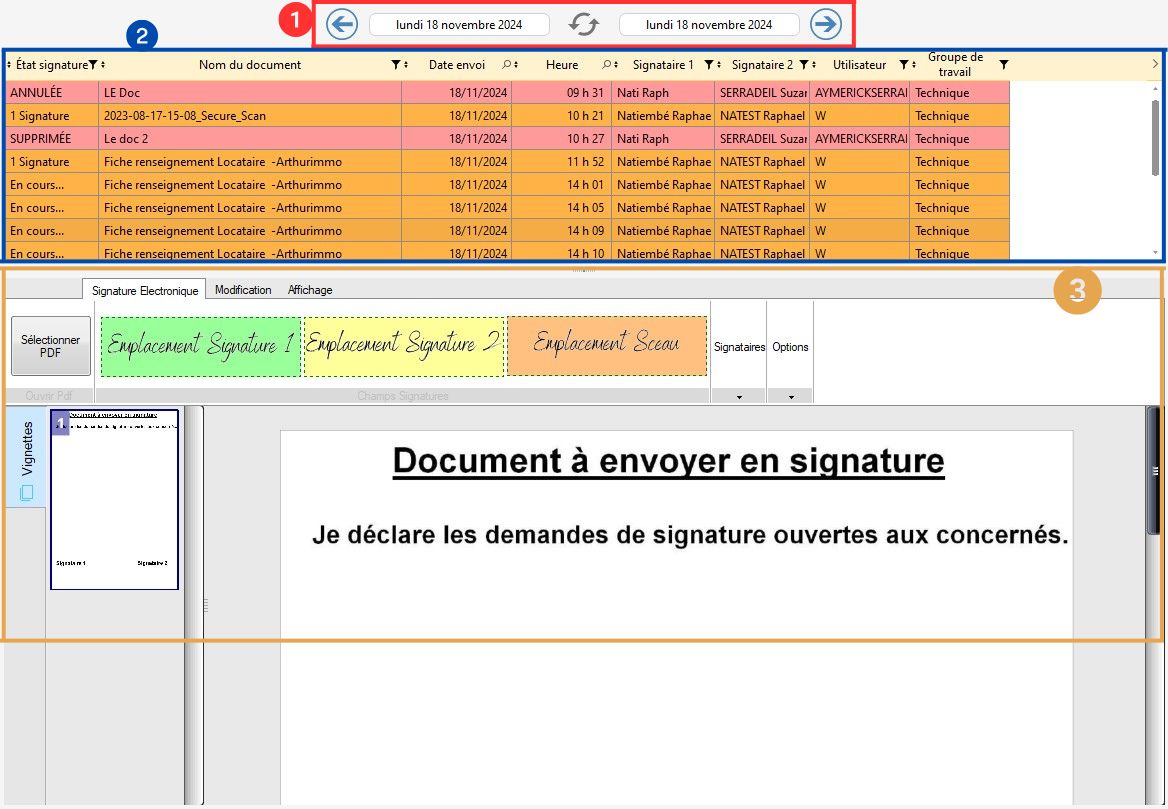This screenshot has height=809, width=1168.
Task: Open the start date picker field
Action: [x=459, y=25]
